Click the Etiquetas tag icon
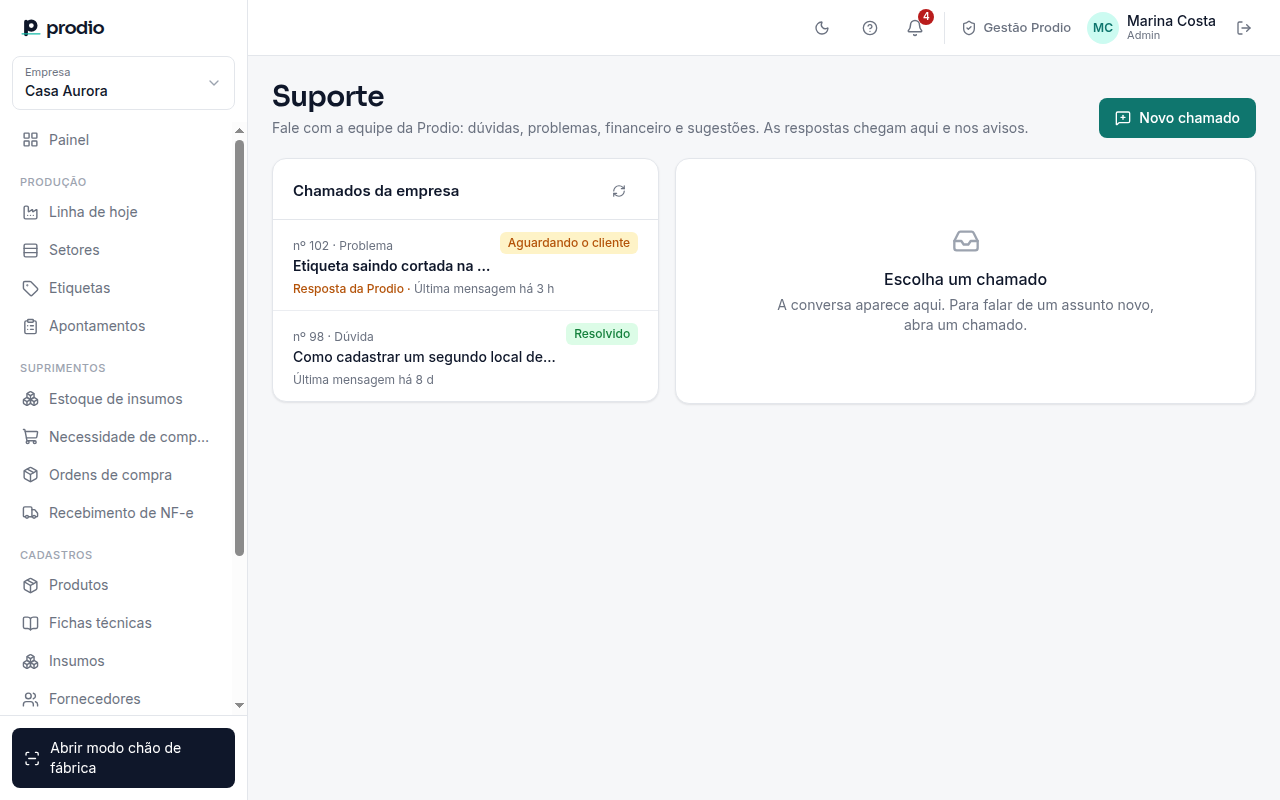Image resolution: width=1280 pixels, height=800 pixels. click(x=31, y=288)
